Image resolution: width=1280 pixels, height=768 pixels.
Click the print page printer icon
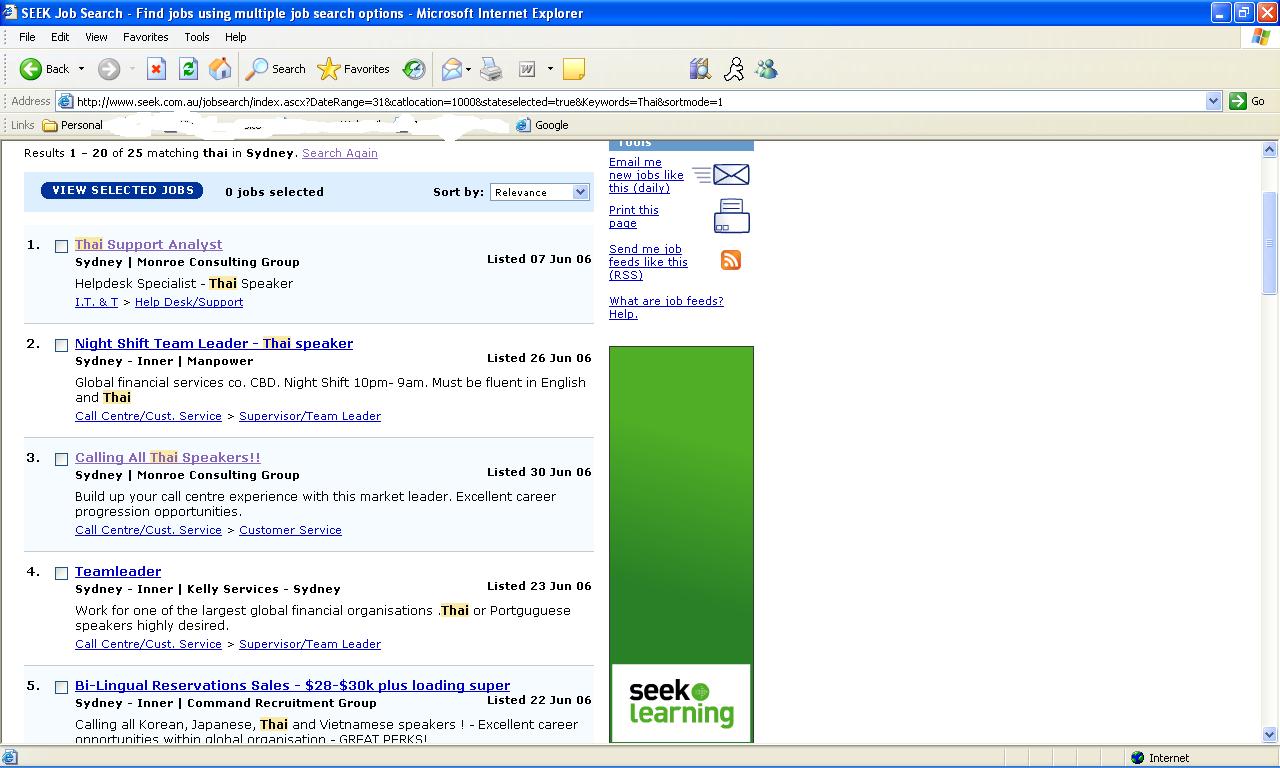(732, 216)
